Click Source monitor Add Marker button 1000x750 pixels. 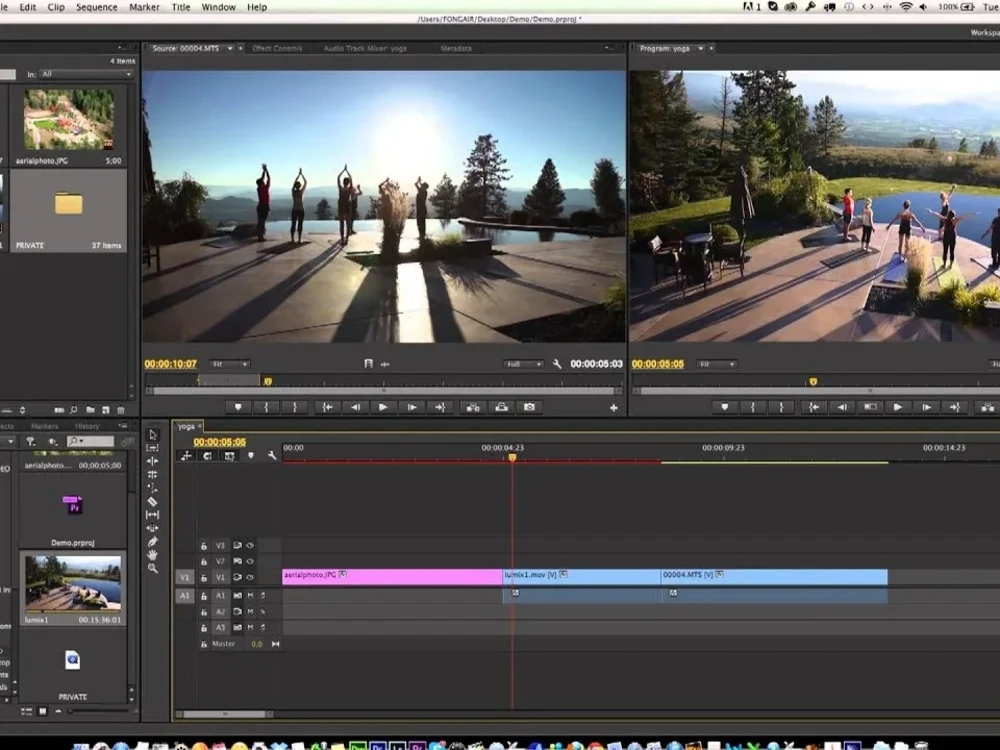(x=238, y=407)
